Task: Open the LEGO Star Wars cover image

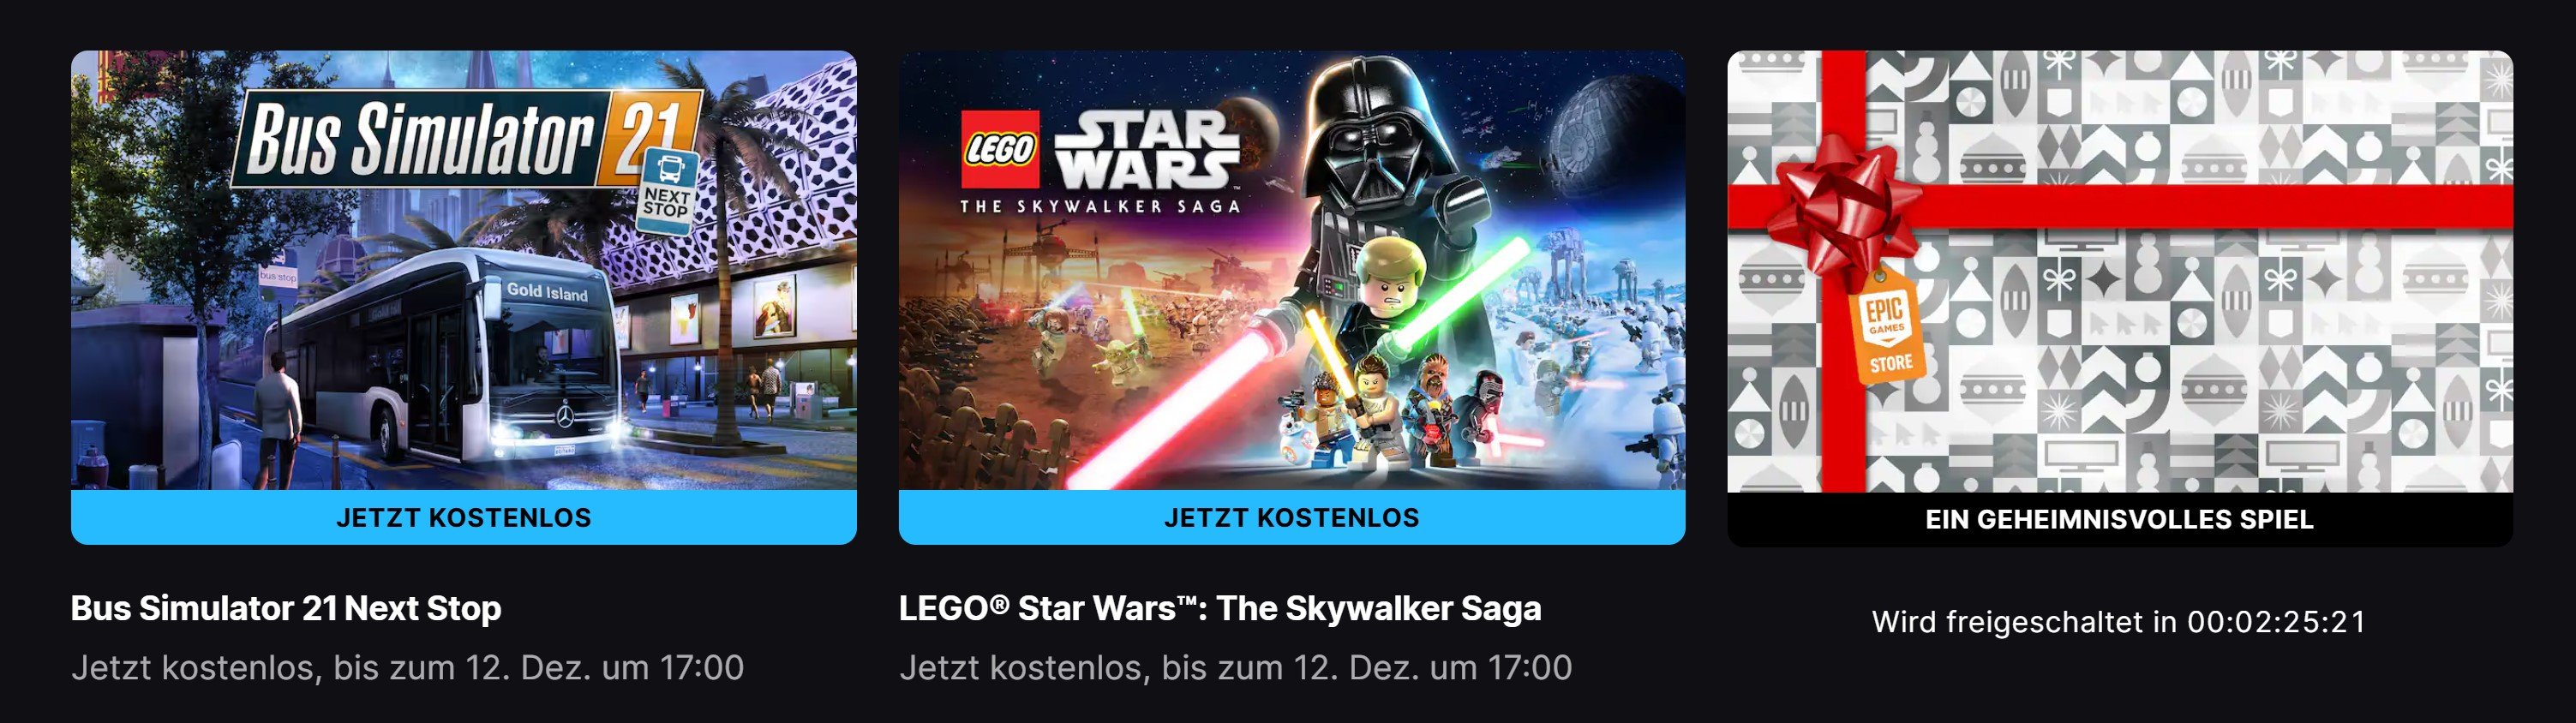Action: 1291,270
